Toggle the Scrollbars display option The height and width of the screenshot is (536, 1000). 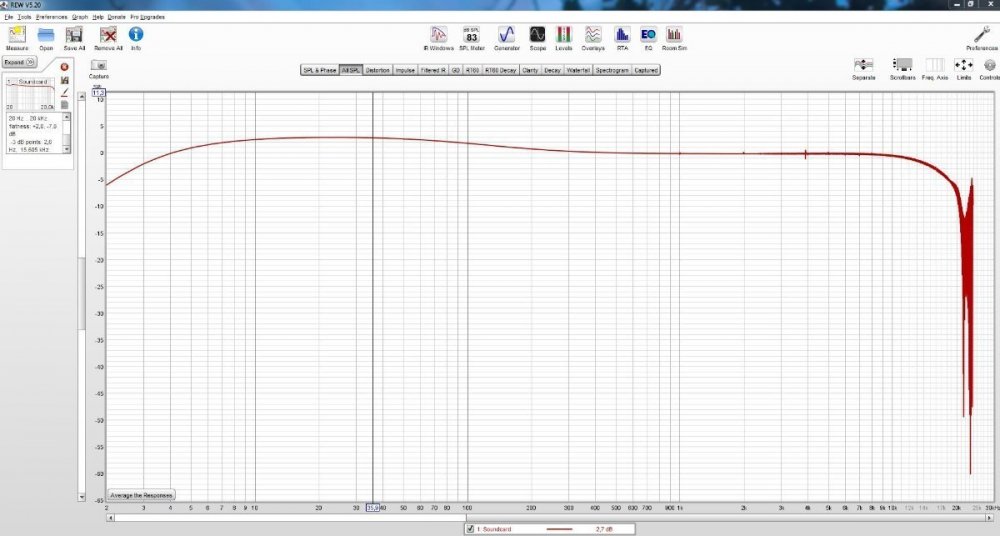click(x=902, y=67)
